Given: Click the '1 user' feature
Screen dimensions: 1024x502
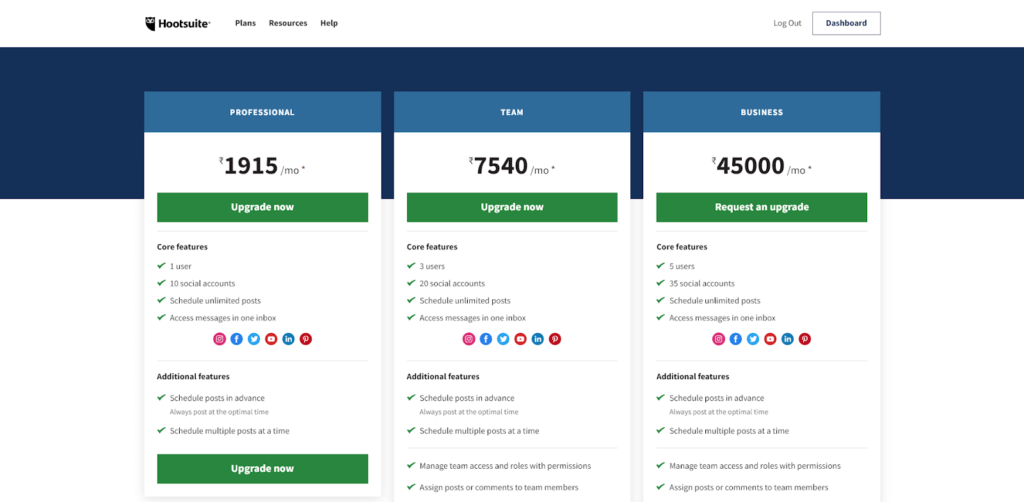Looking at the screenshot, I should click(181, 266).
